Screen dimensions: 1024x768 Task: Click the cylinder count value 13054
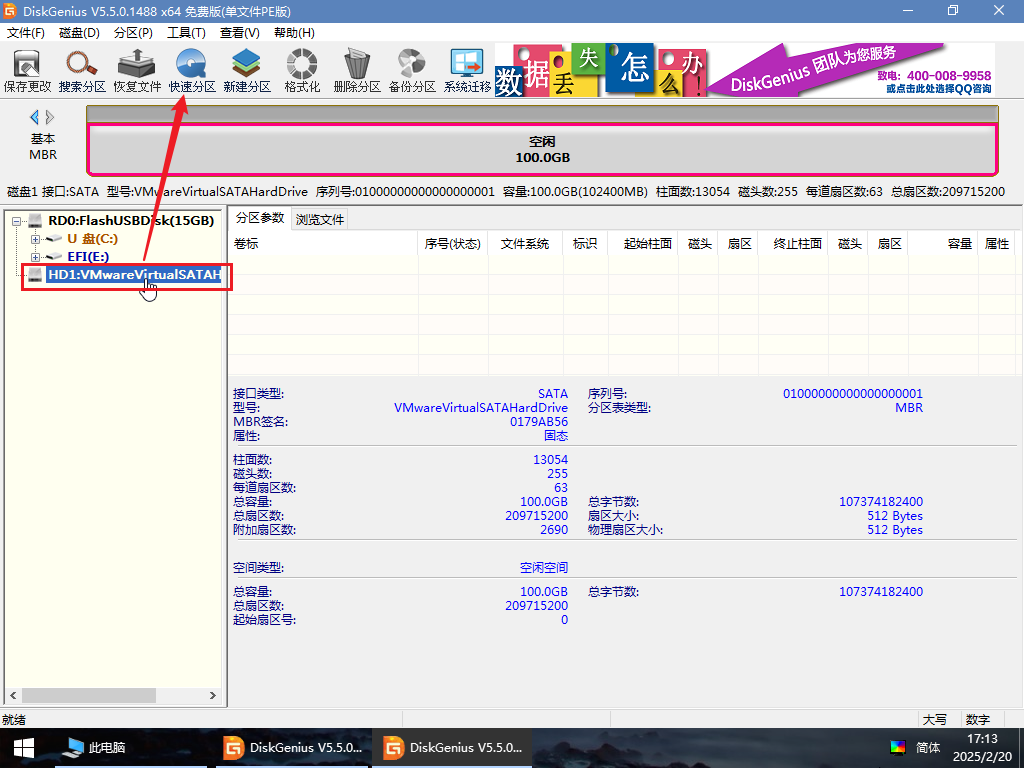click(551, 460)
